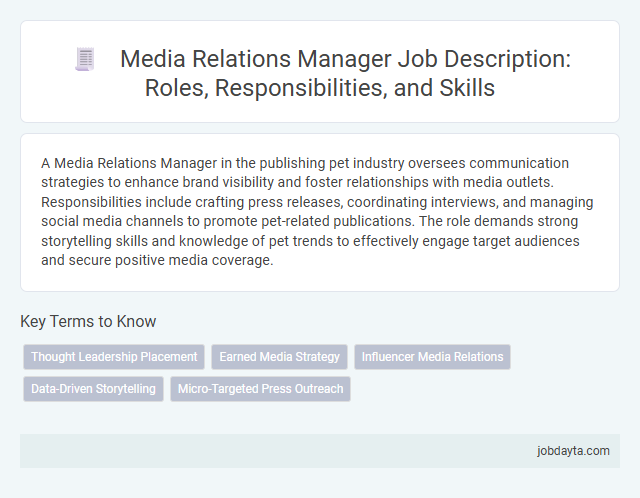Click the Media Relations Manager Job Description title
This screenshot has height=498, width=640.
(345, 73)
